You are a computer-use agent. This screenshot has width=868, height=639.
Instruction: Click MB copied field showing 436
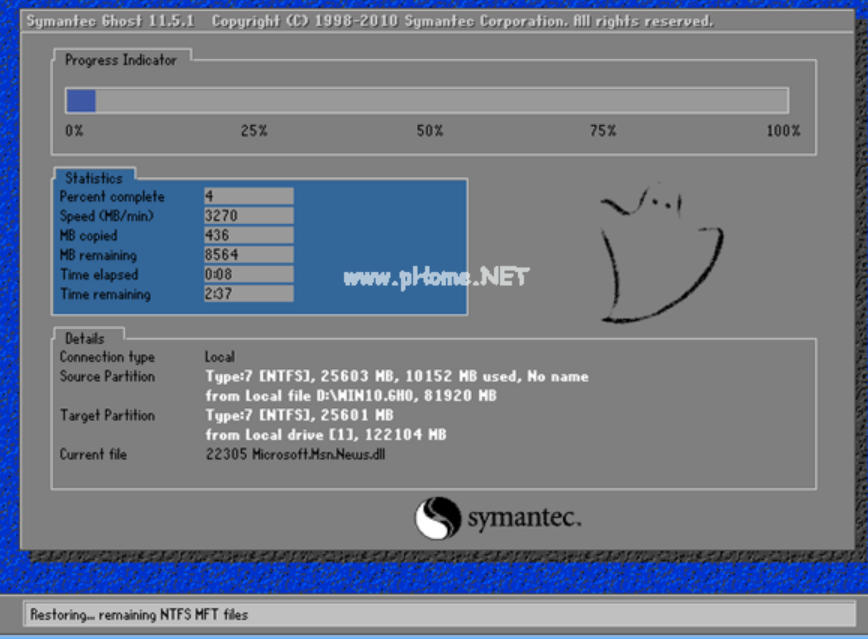coord(249,235)
